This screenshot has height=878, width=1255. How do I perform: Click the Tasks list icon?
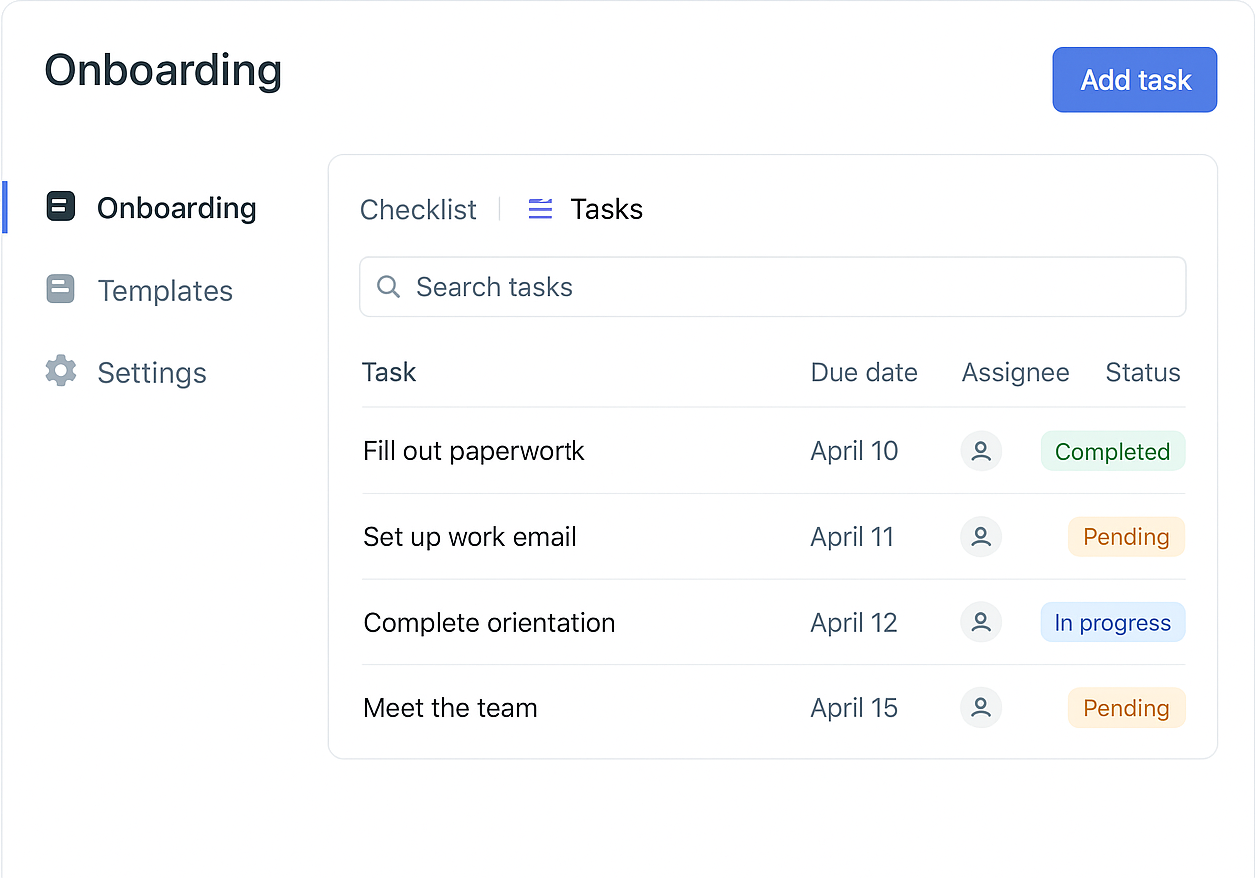pos(540,209)
